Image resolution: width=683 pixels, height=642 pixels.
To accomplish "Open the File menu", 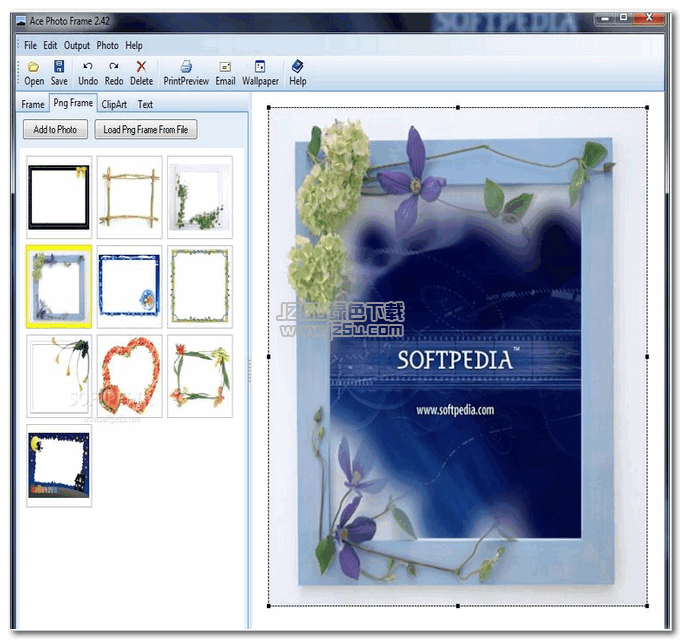I will [x=30, y=45].
